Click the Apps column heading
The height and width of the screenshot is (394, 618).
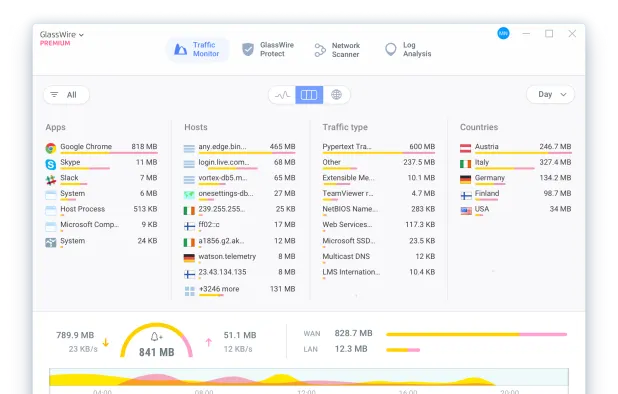coord(56,127)
